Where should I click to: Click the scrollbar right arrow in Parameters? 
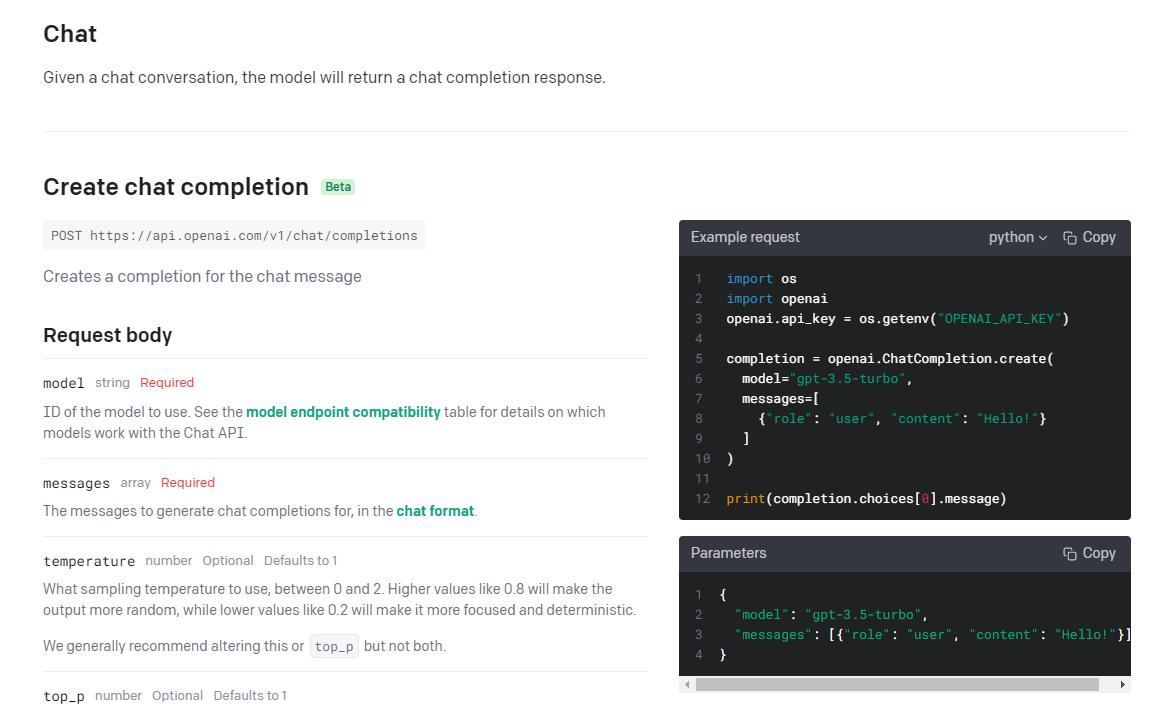[x=1122, y=684]
